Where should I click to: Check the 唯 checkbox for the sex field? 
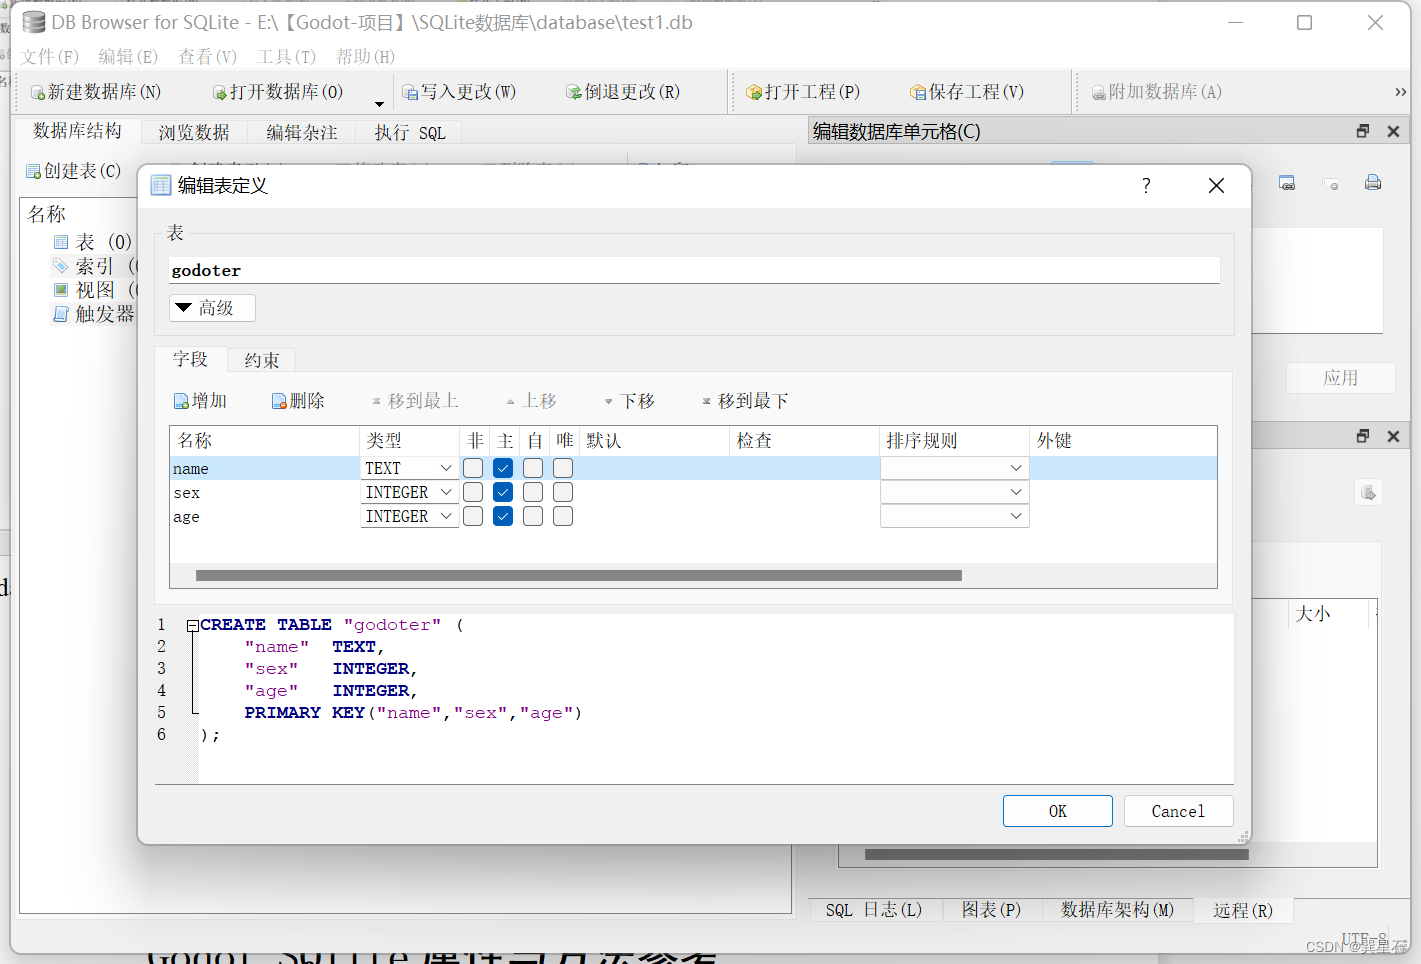(x=562, y=491)
